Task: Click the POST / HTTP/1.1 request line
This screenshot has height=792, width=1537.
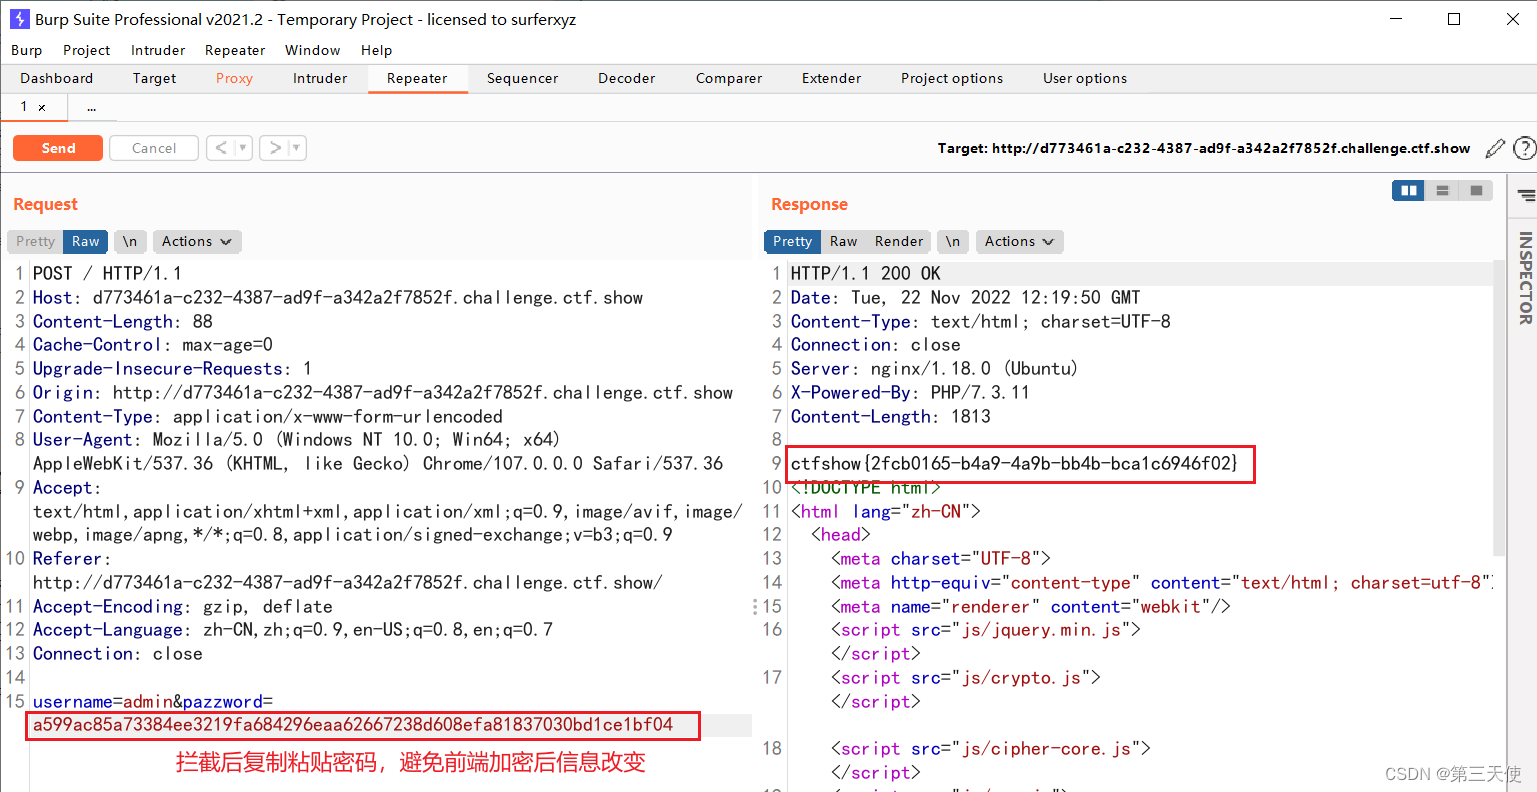Action: 107,273
